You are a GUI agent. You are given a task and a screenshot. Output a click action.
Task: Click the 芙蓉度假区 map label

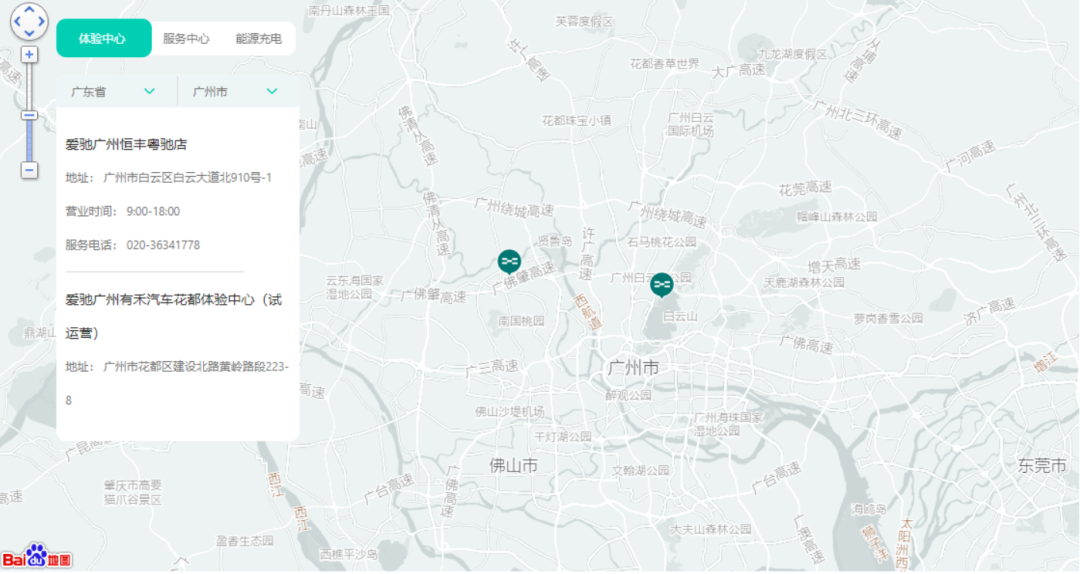pos(584,21)
